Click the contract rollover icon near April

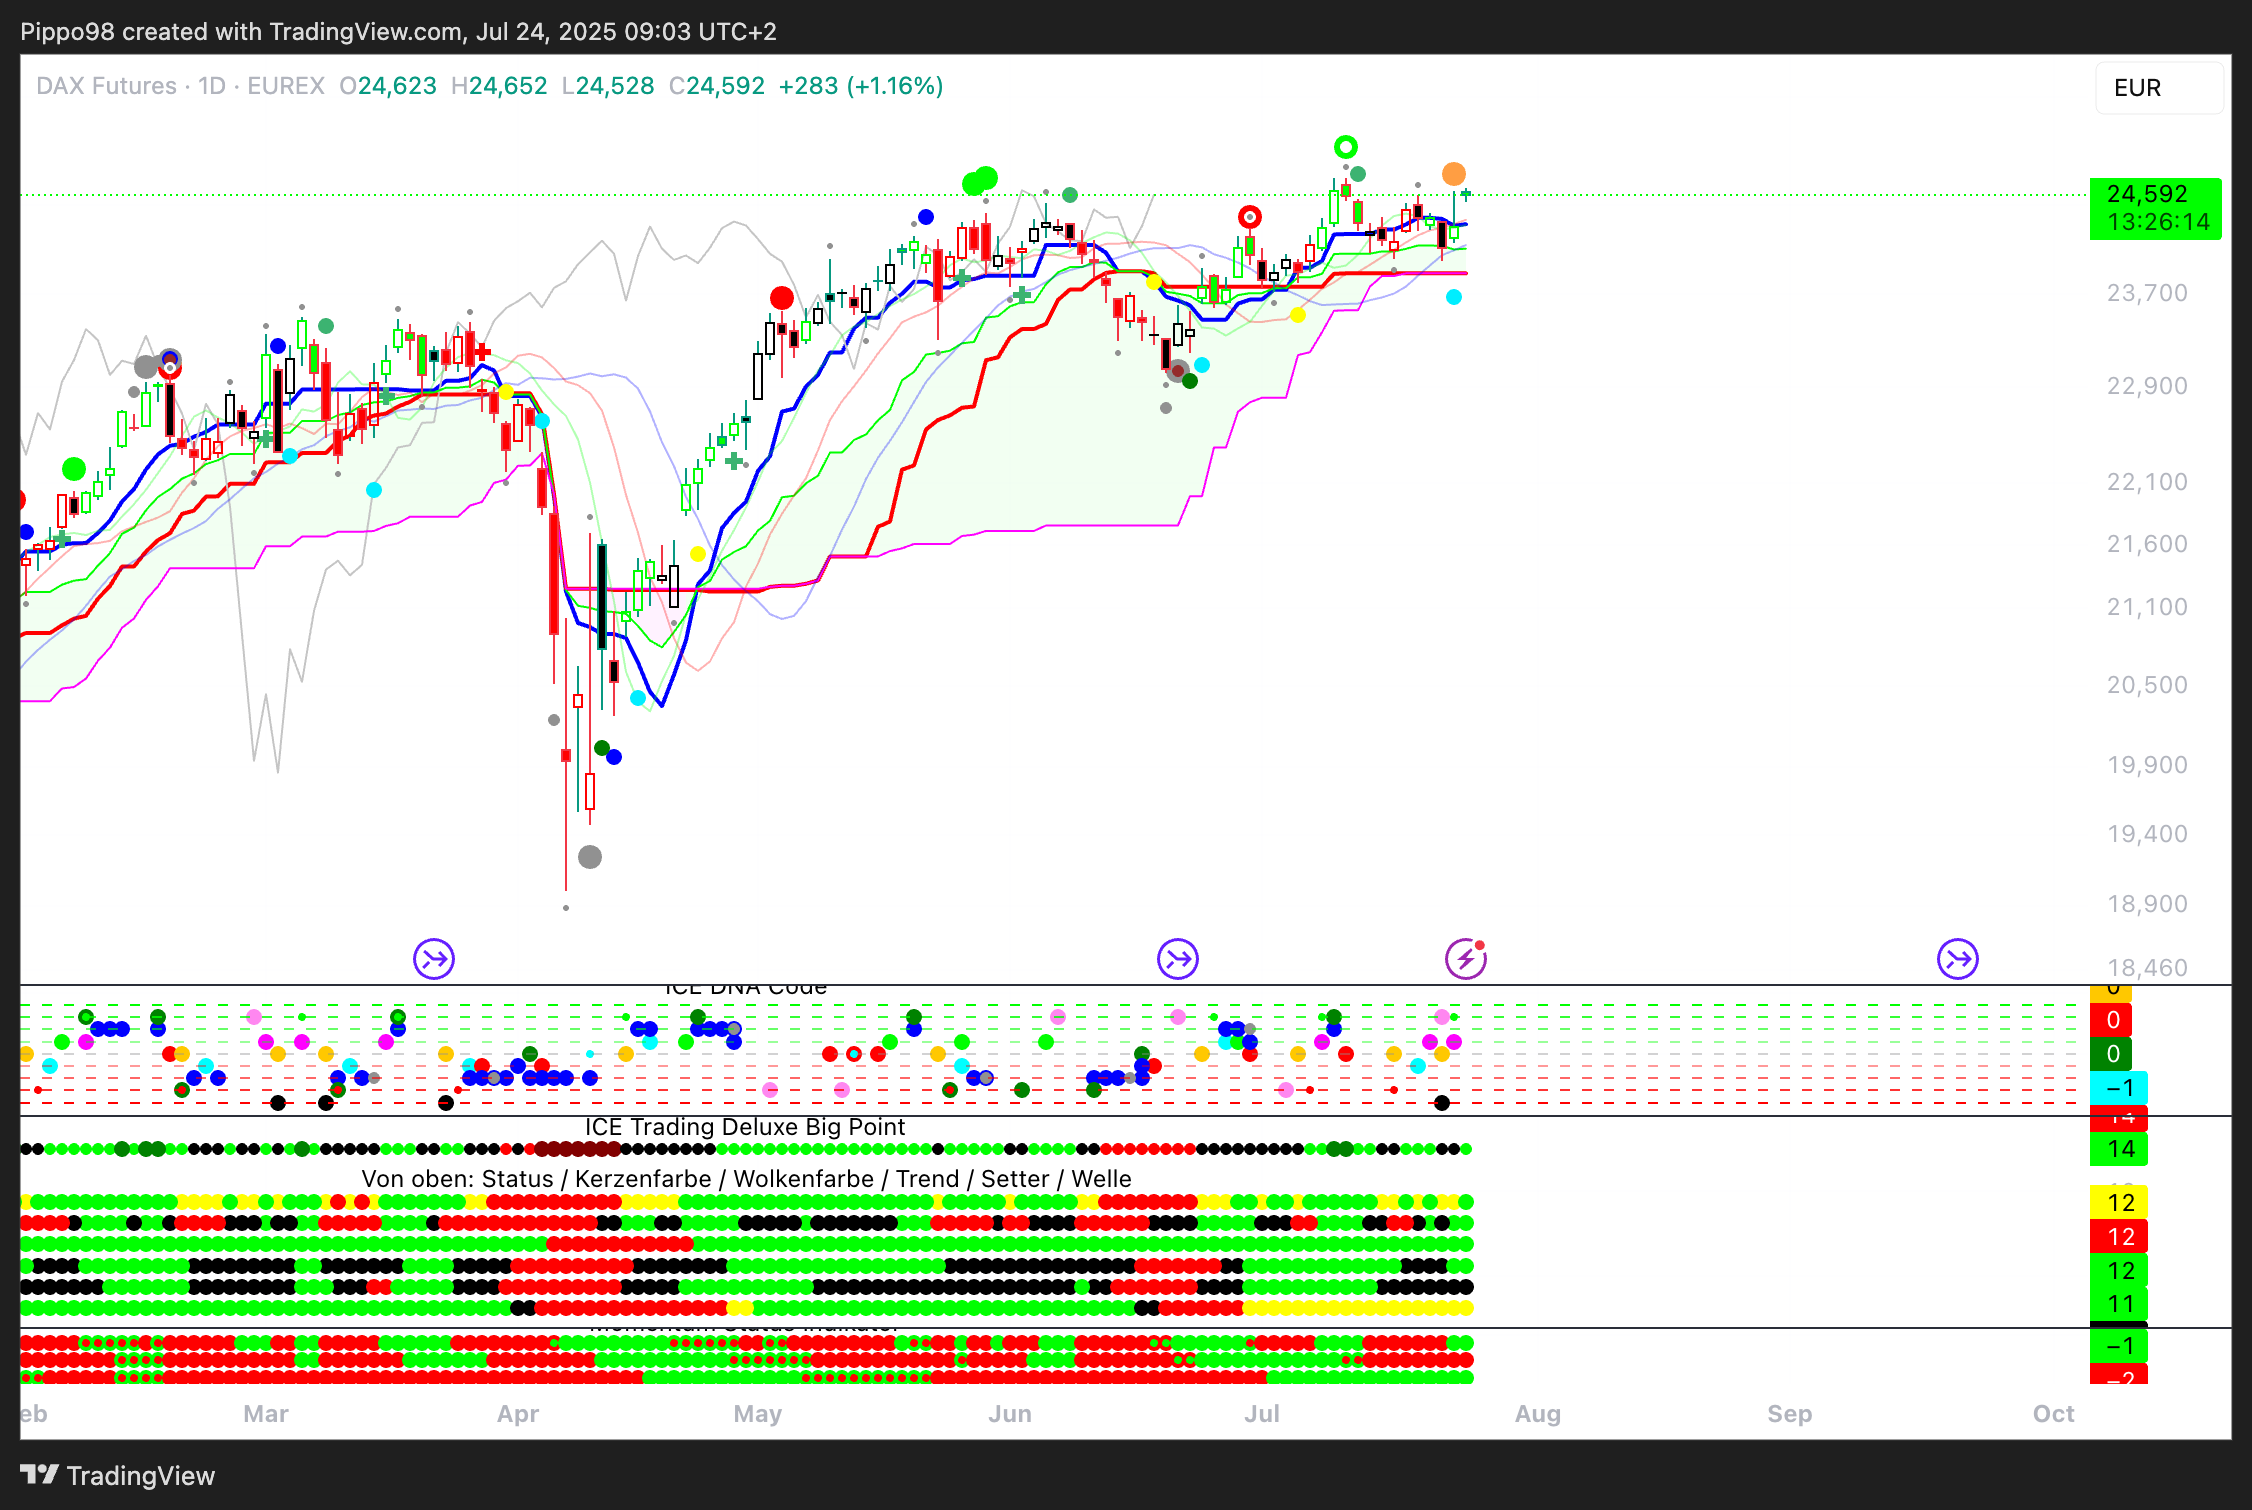(434, 960)
